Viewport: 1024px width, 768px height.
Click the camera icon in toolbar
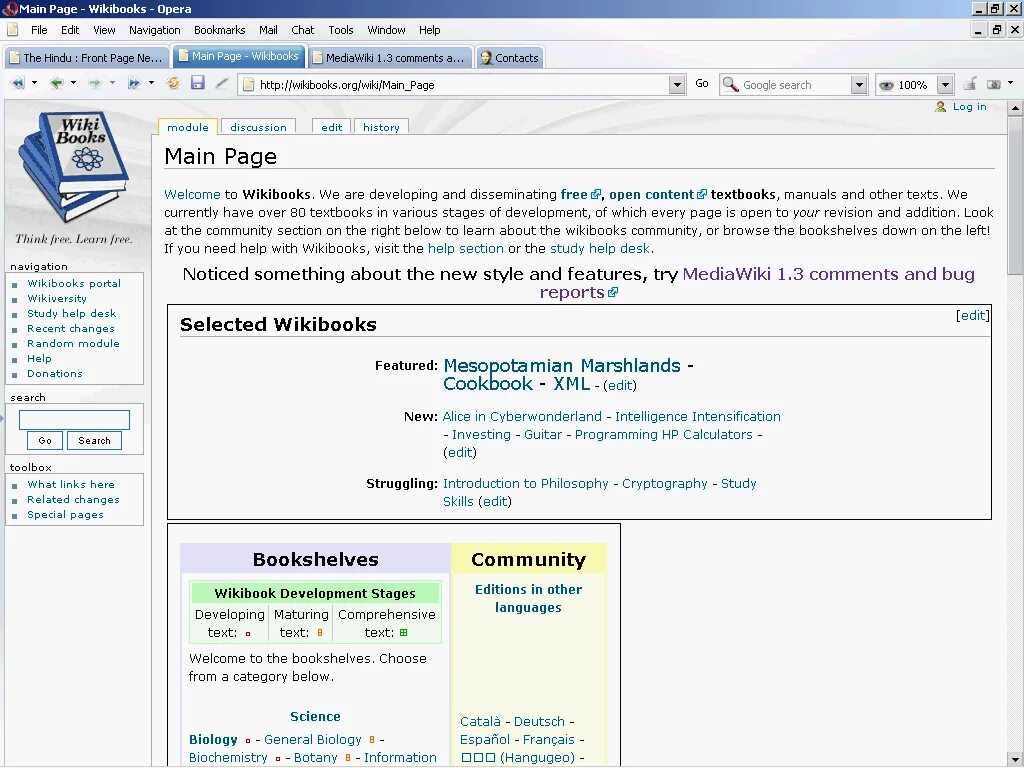coord(993,84)
